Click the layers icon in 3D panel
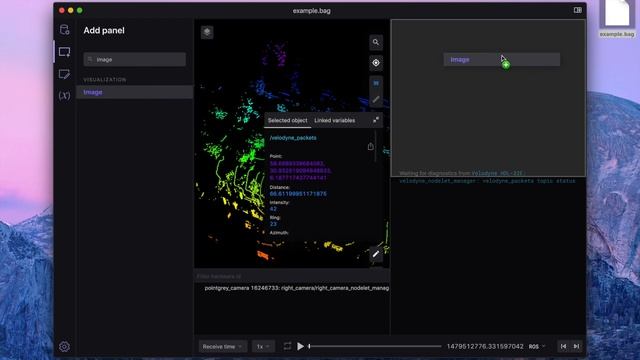The width and height of the screenshot is (640, 360). tap(207, 32)
